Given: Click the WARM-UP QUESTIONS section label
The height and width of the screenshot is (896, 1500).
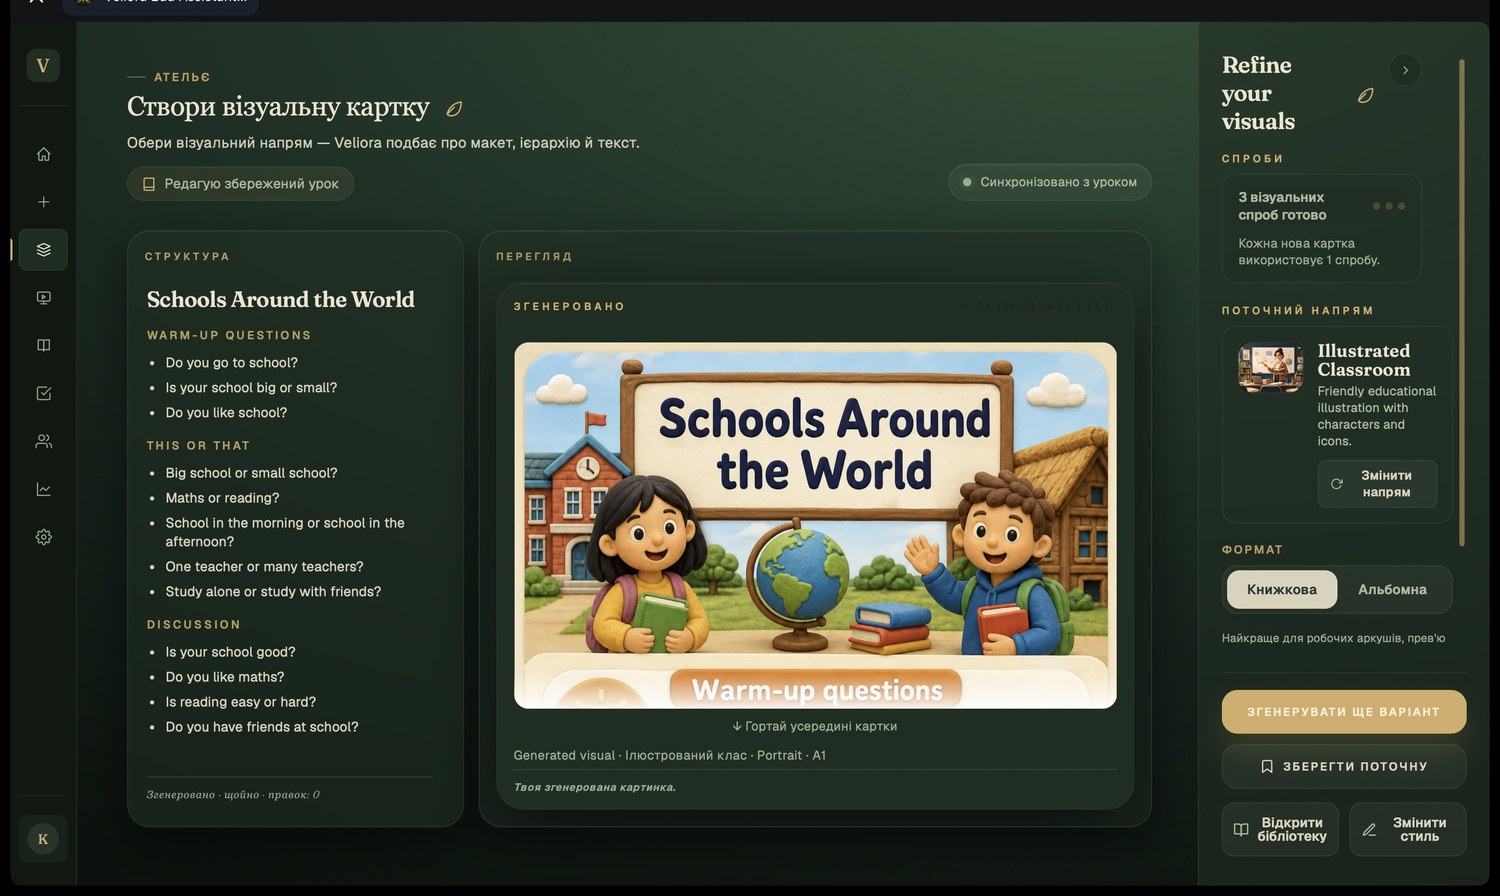Looking at the screenshot, I should tap(229, 336).
